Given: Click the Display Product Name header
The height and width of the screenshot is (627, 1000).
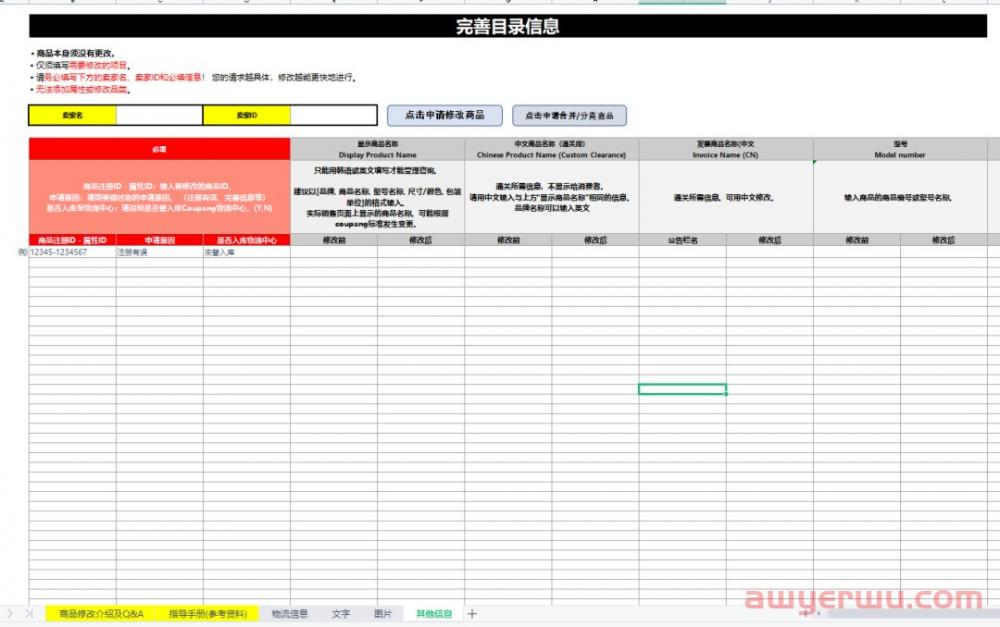Looking at the screenshot, I should 378,149.
